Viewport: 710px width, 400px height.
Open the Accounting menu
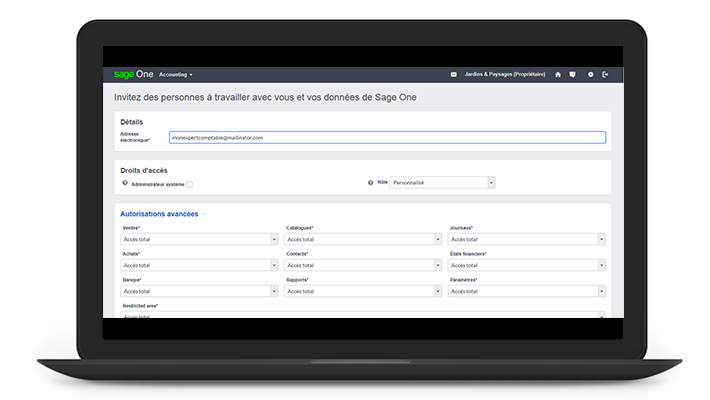point(176,75)
